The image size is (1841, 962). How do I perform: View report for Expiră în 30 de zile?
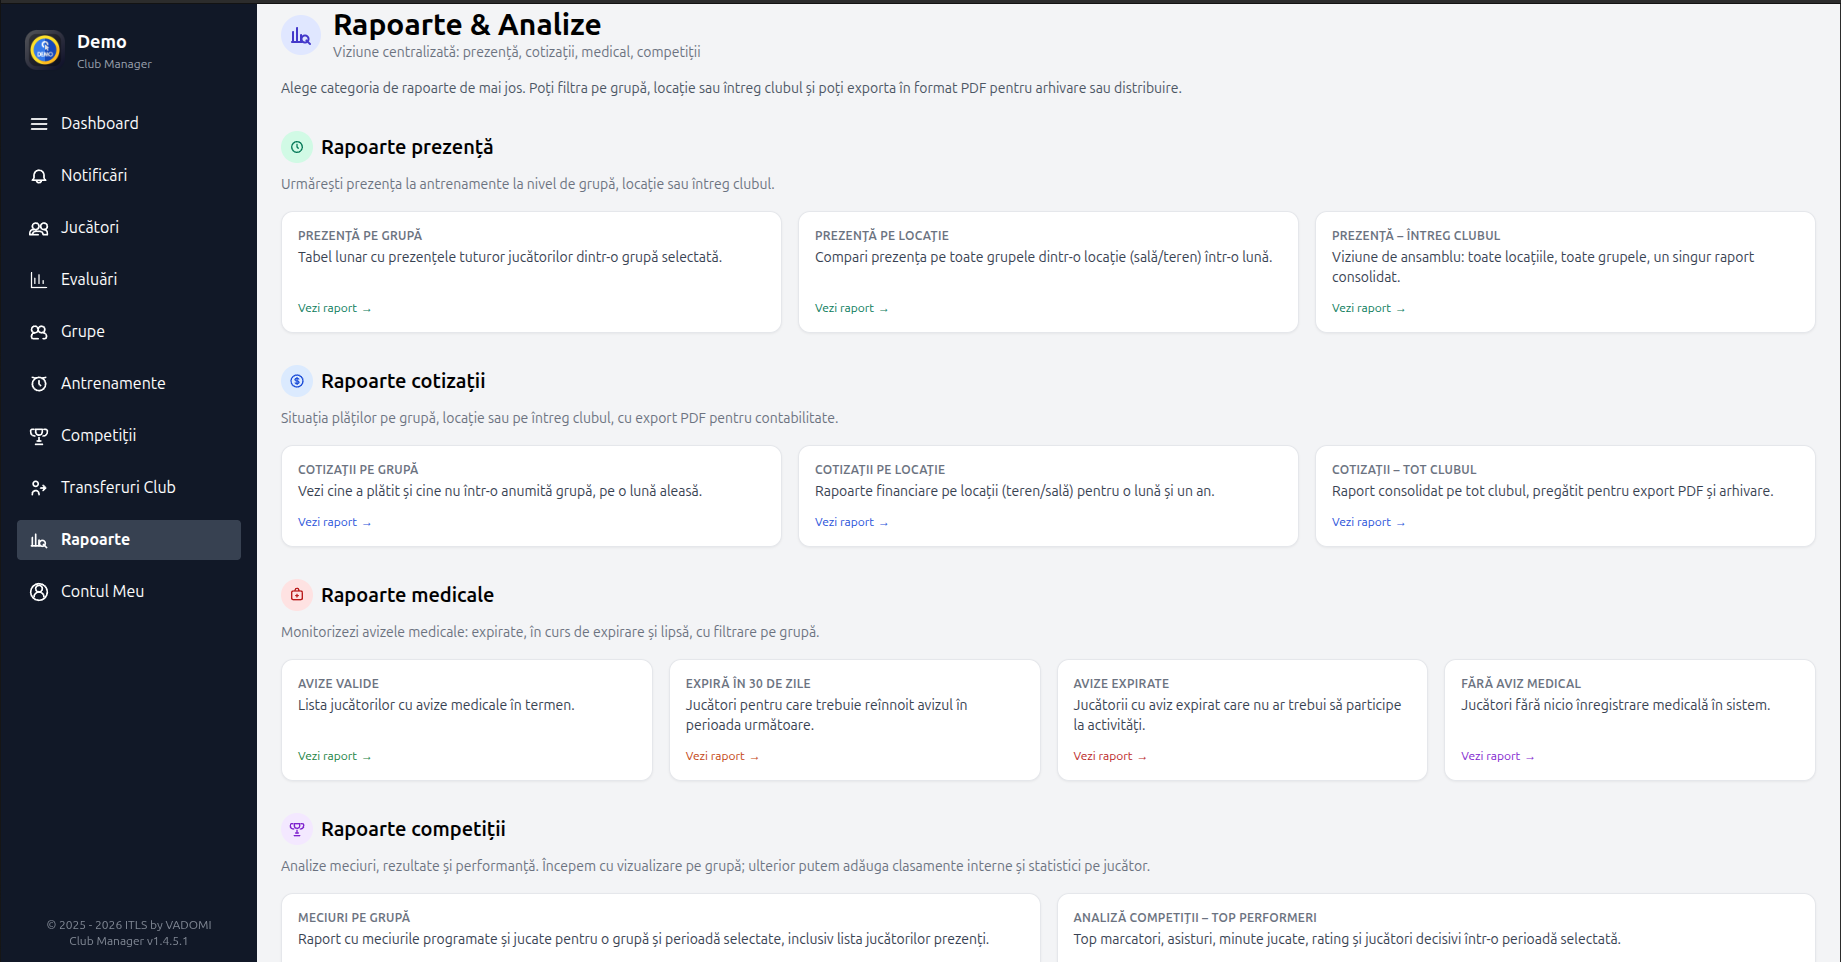(x=721, y=756)
